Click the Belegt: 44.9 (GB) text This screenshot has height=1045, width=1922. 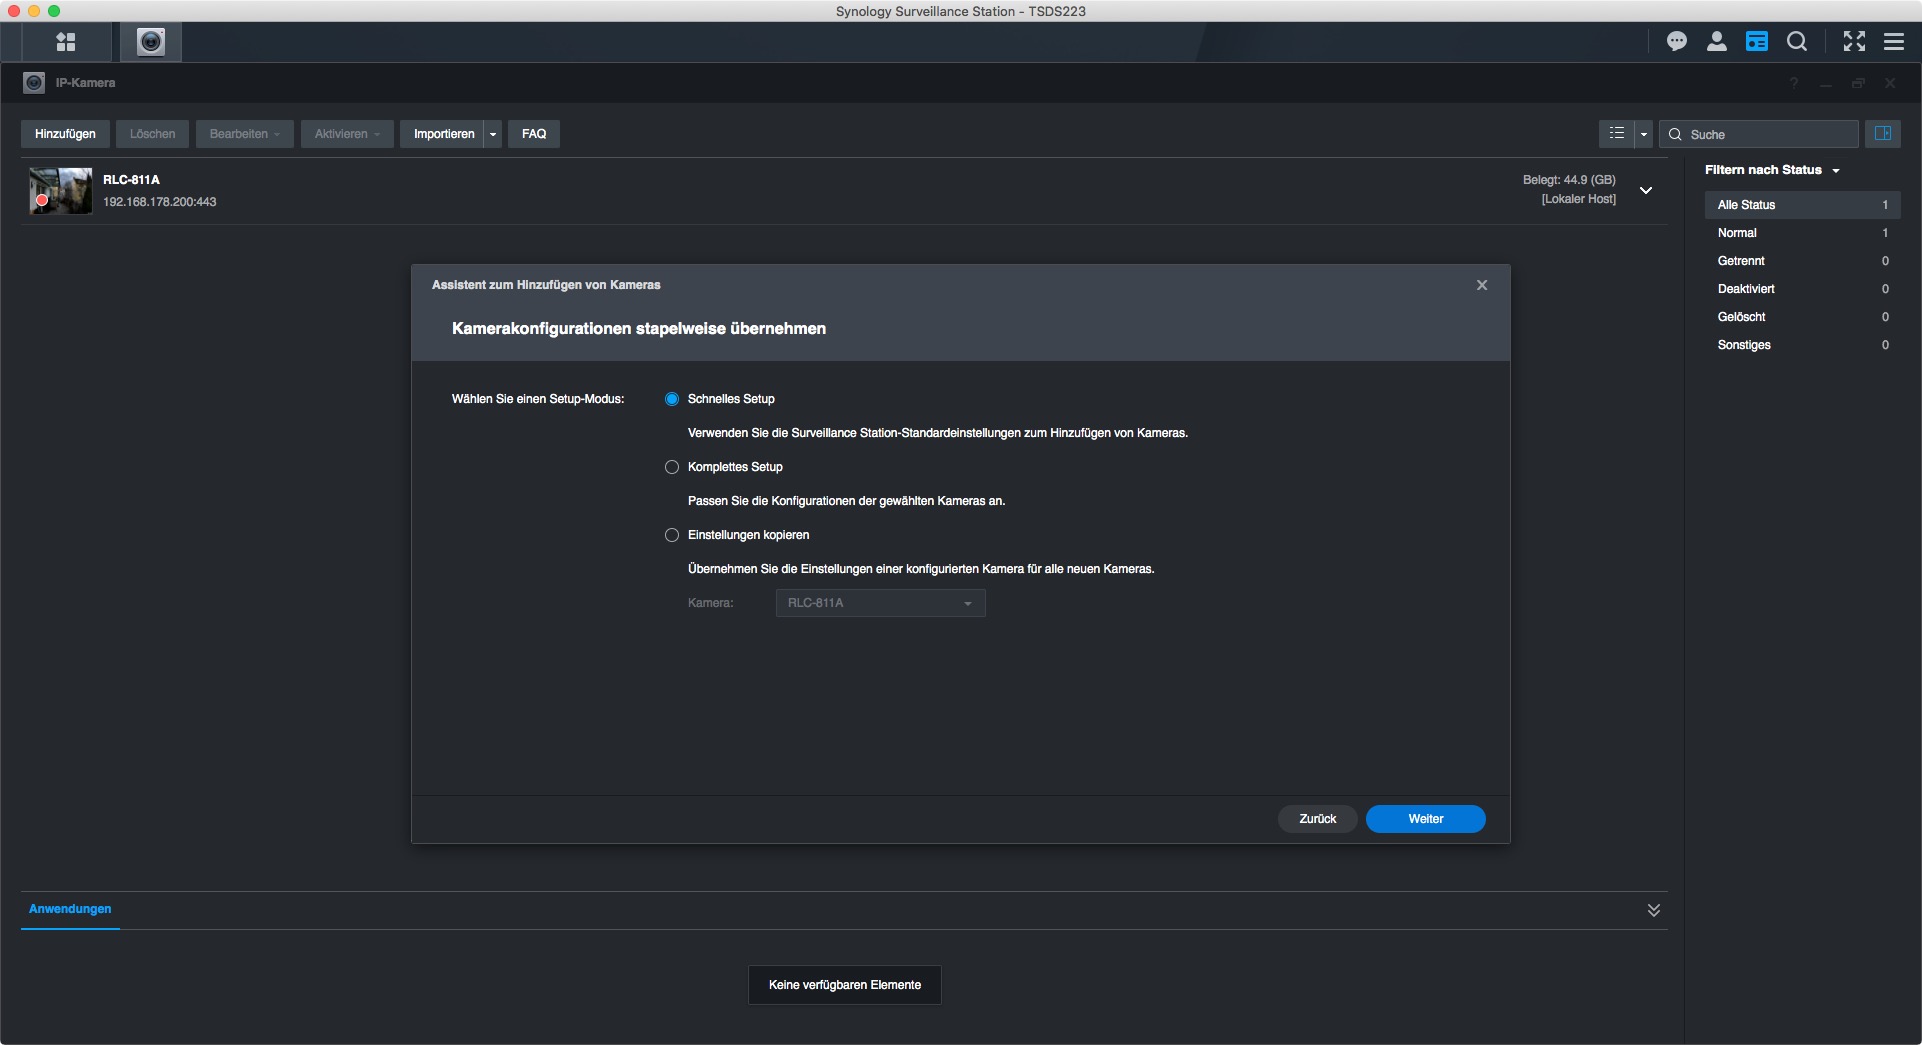[1569, 180]
